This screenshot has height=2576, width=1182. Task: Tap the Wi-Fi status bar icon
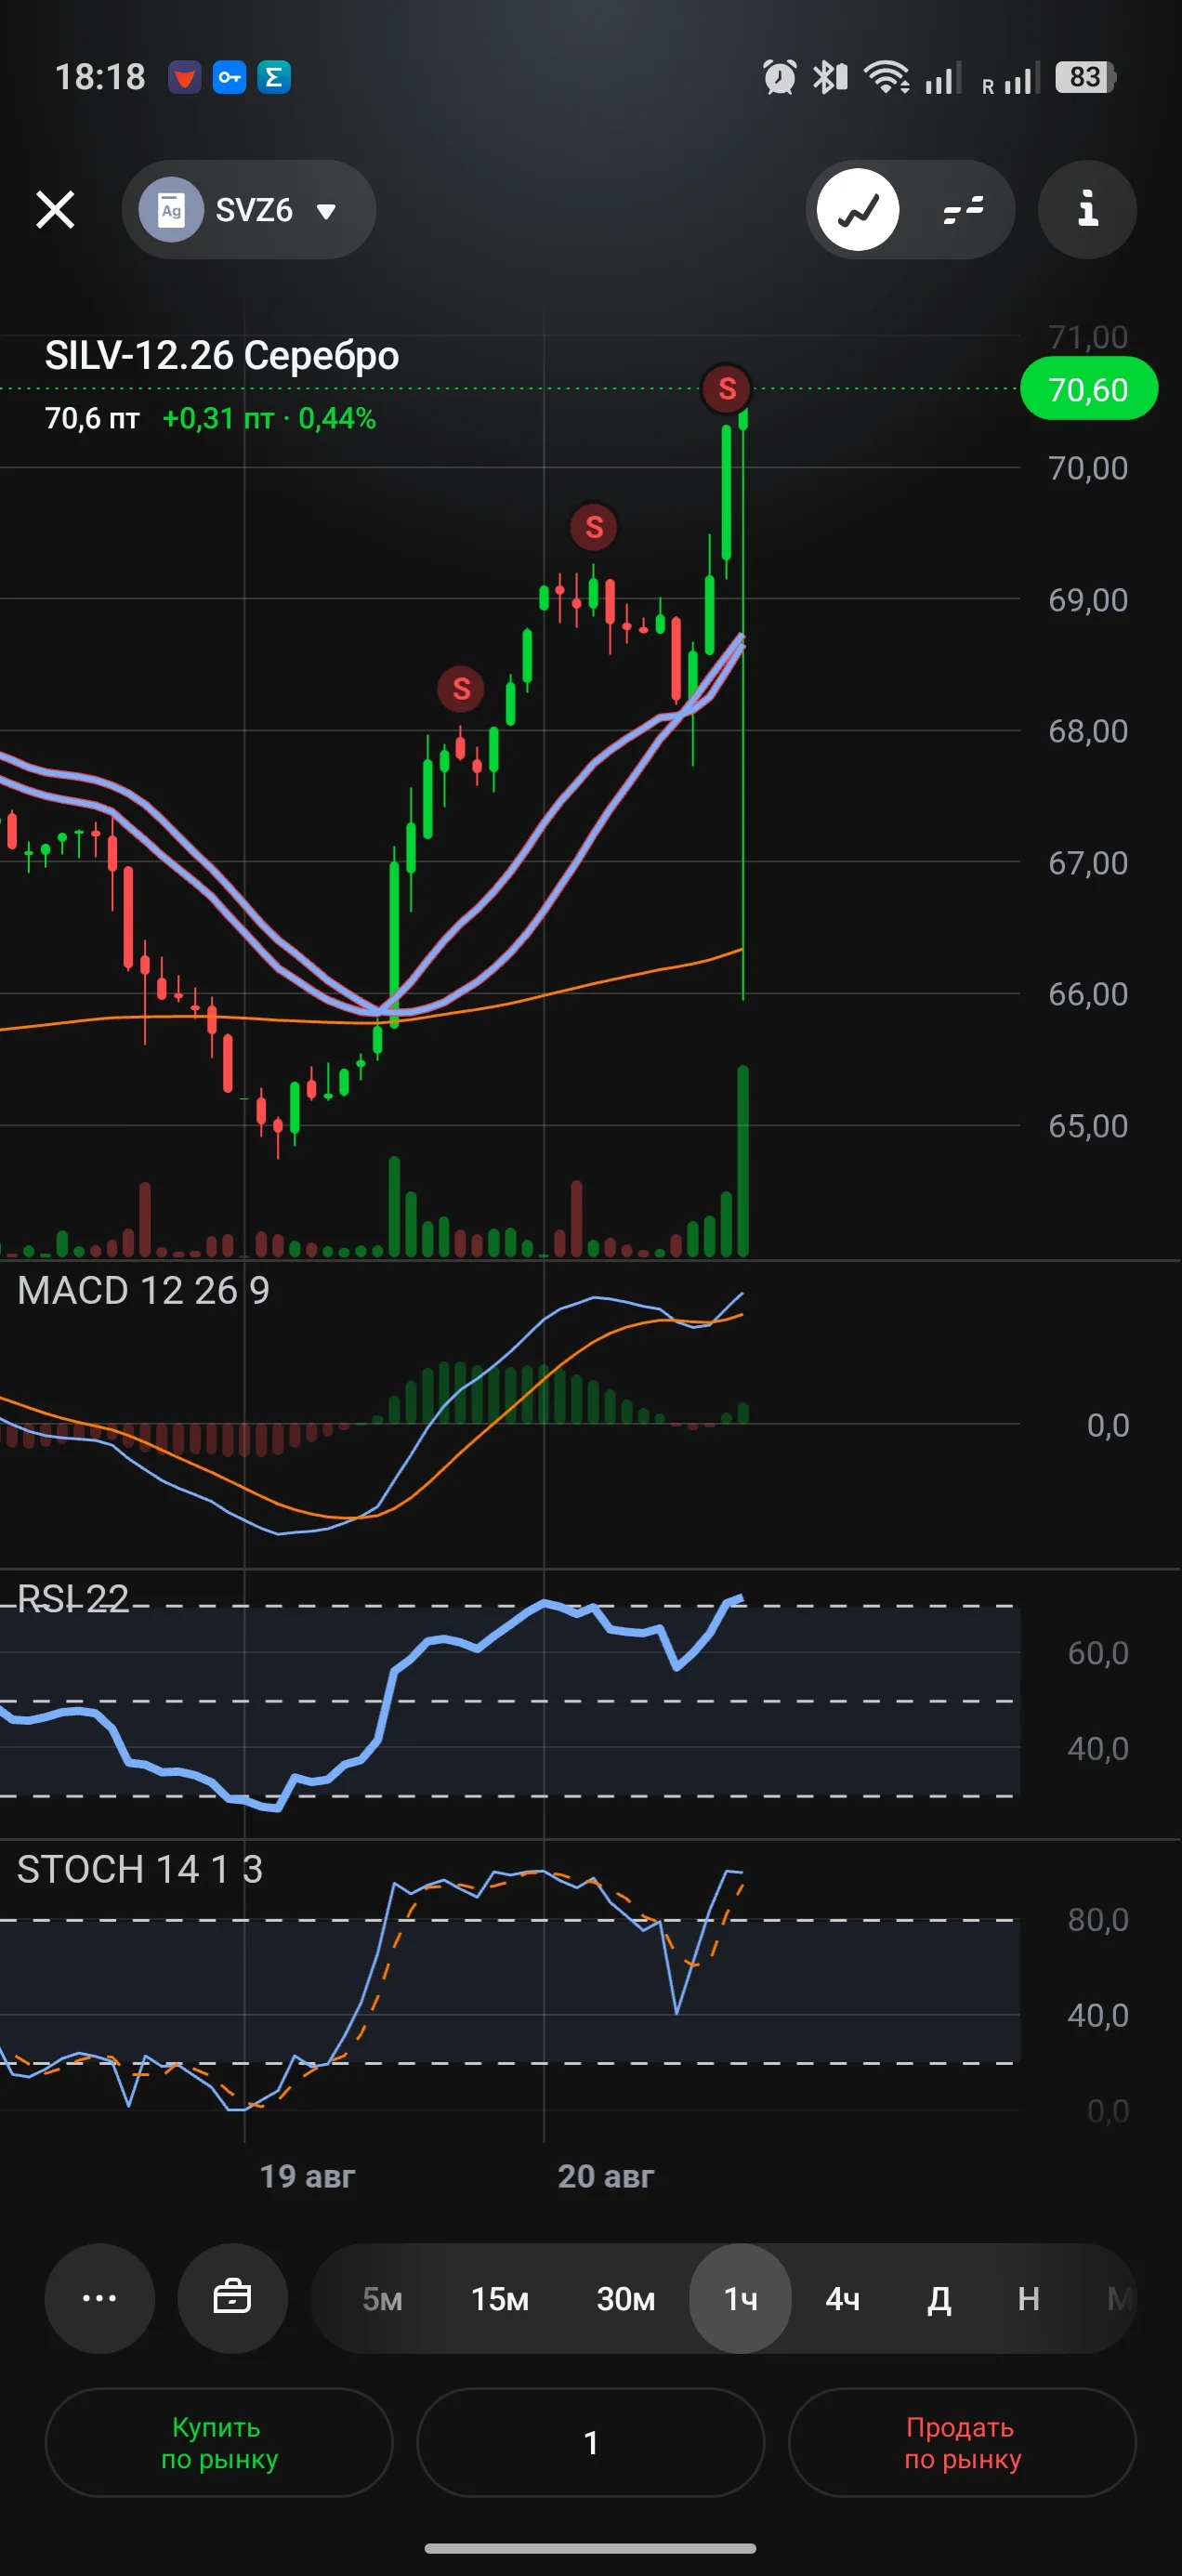pyautogui.click(x=886, y=77)
